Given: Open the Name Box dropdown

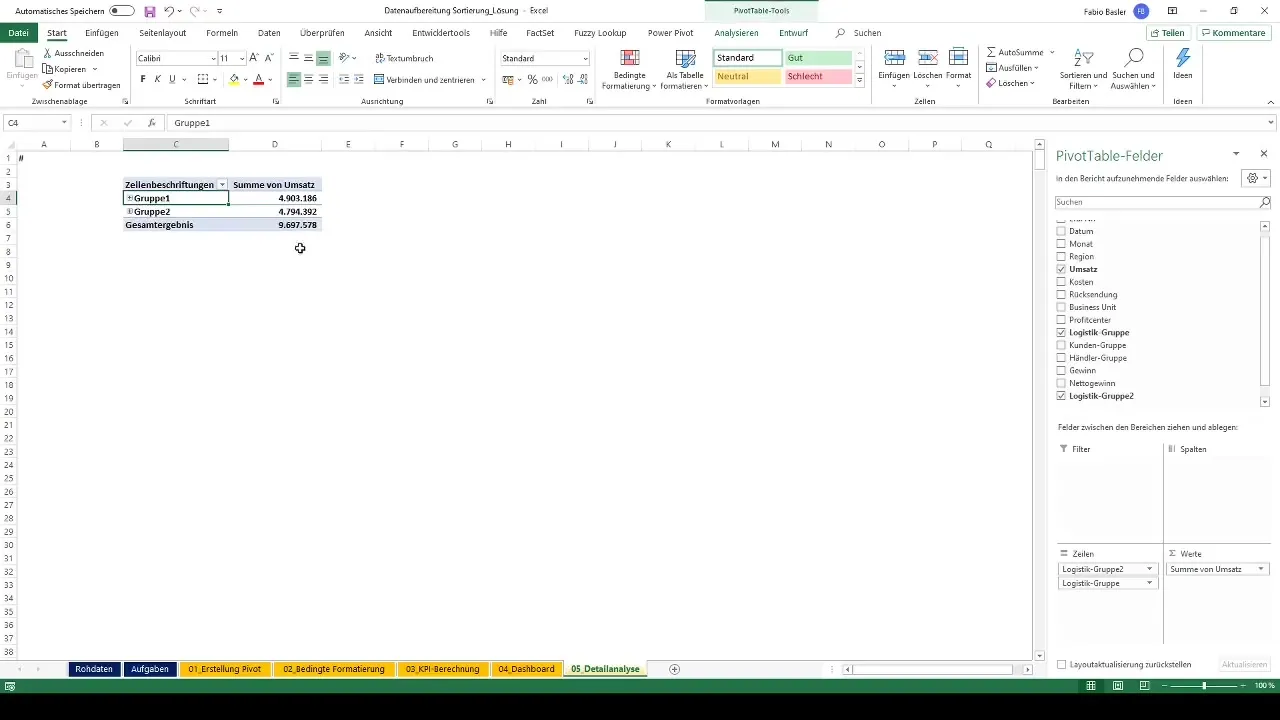Looking at the screenshot, I should (x=64, y=123).
